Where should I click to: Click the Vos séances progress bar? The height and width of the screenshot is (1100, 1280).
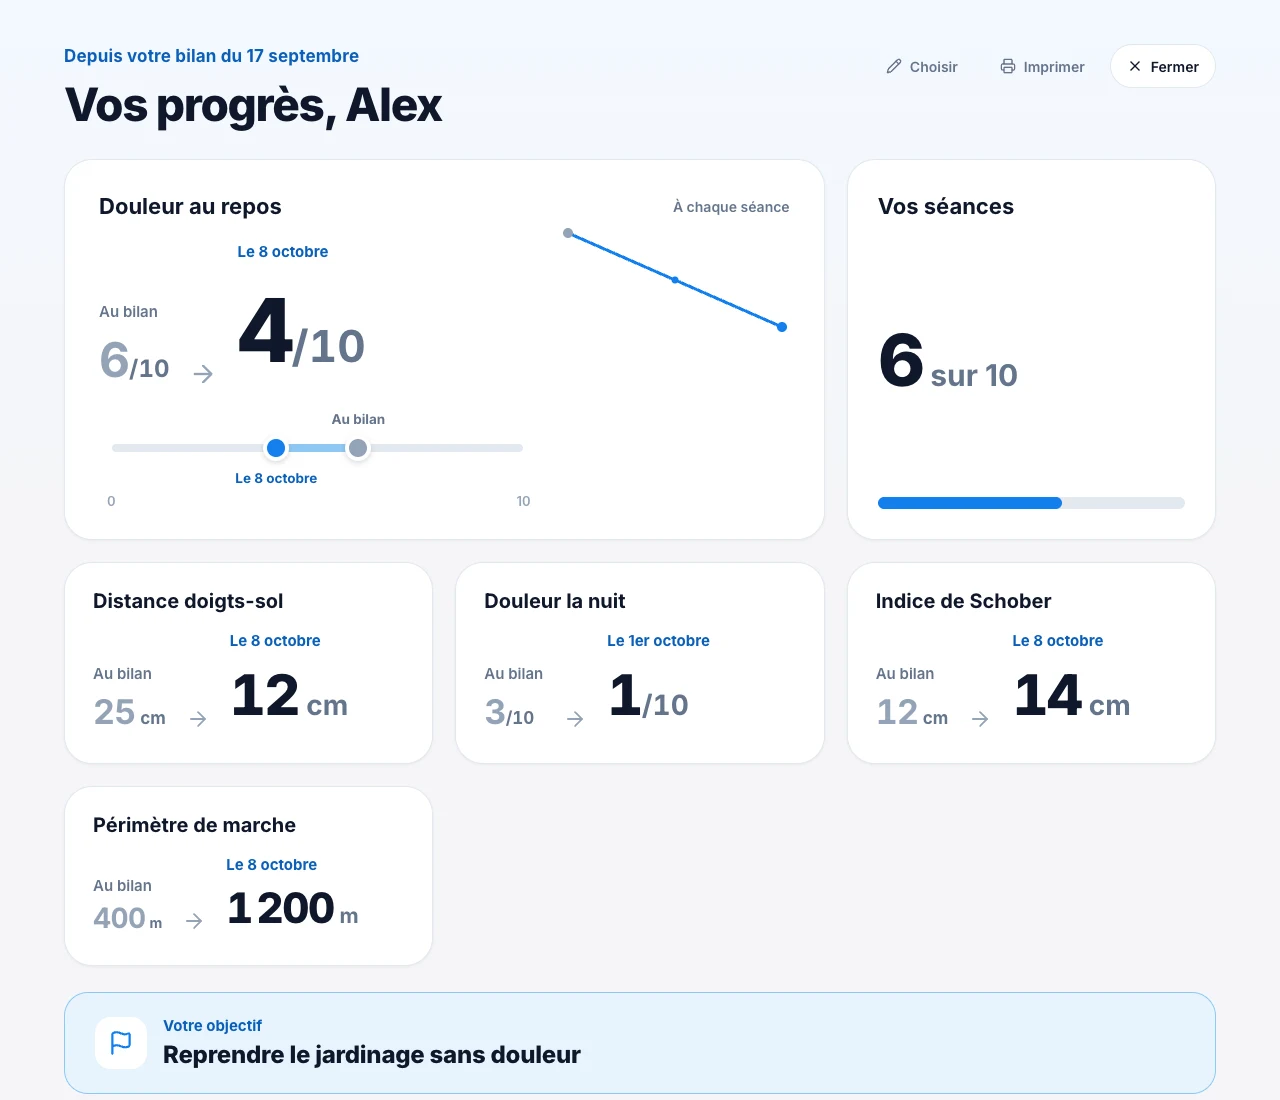click(x=1031, y=503)
